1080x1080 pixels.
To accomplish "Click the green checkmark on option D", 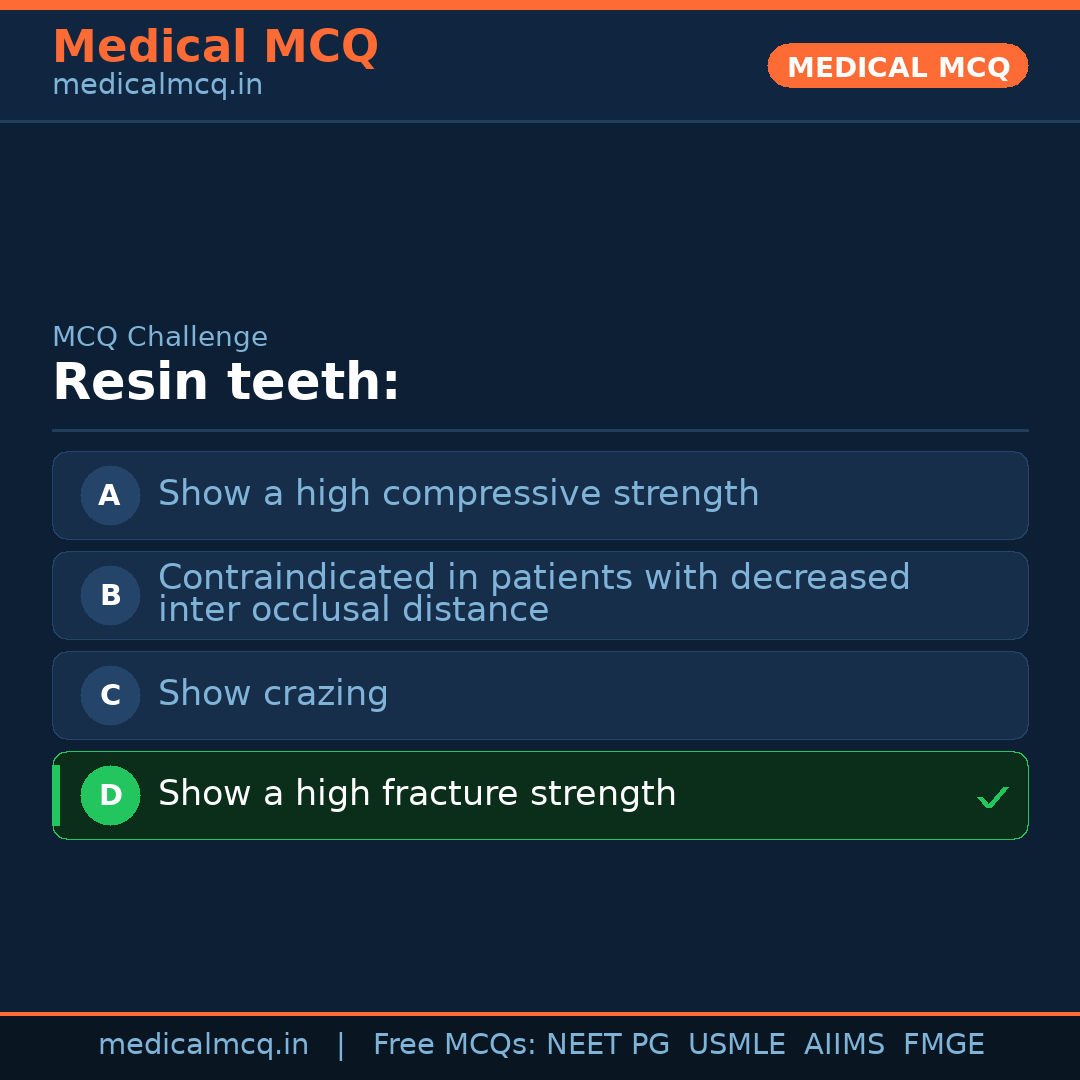I will (992, 797).
